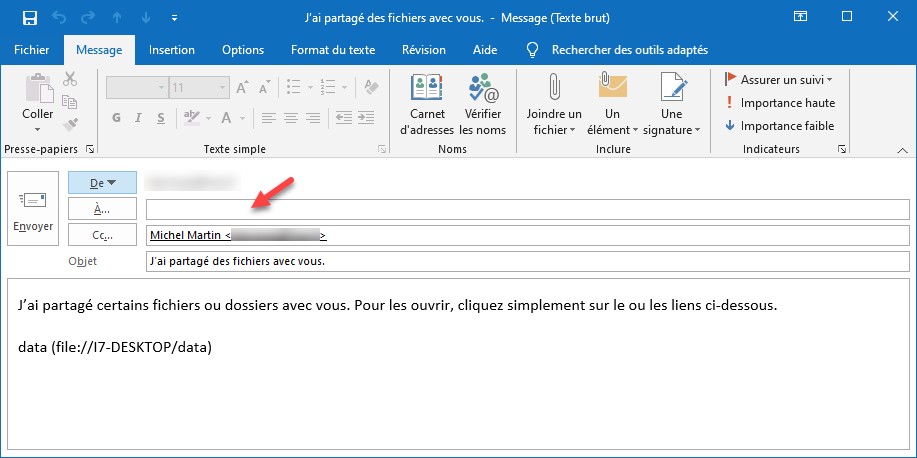Click the decrease font size icon
Image resolution: width=917 pixels, height=458 pixels.
[264, 88]
